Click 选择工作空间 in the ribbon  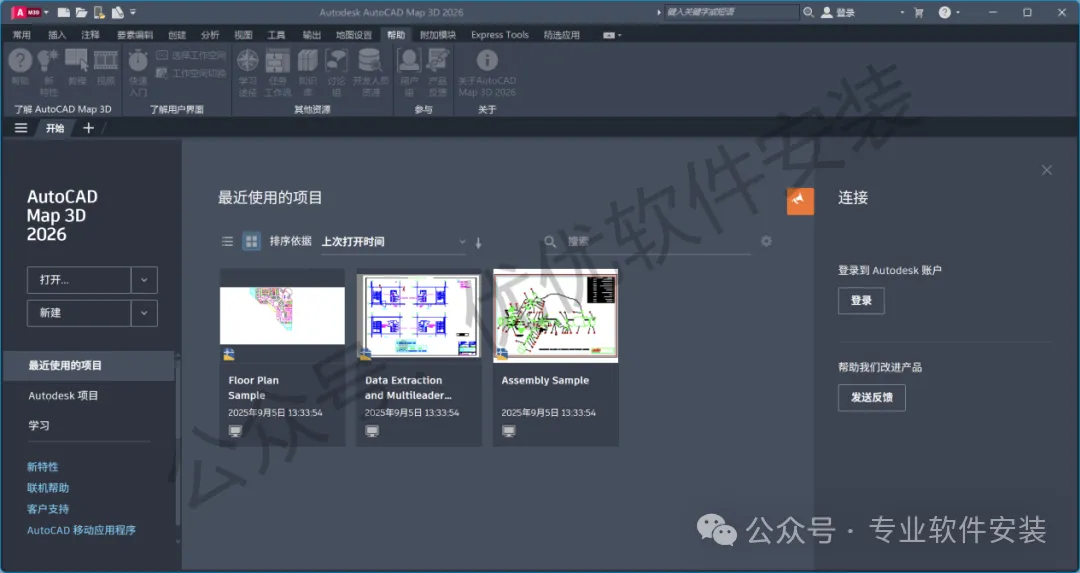coord(191,55)
